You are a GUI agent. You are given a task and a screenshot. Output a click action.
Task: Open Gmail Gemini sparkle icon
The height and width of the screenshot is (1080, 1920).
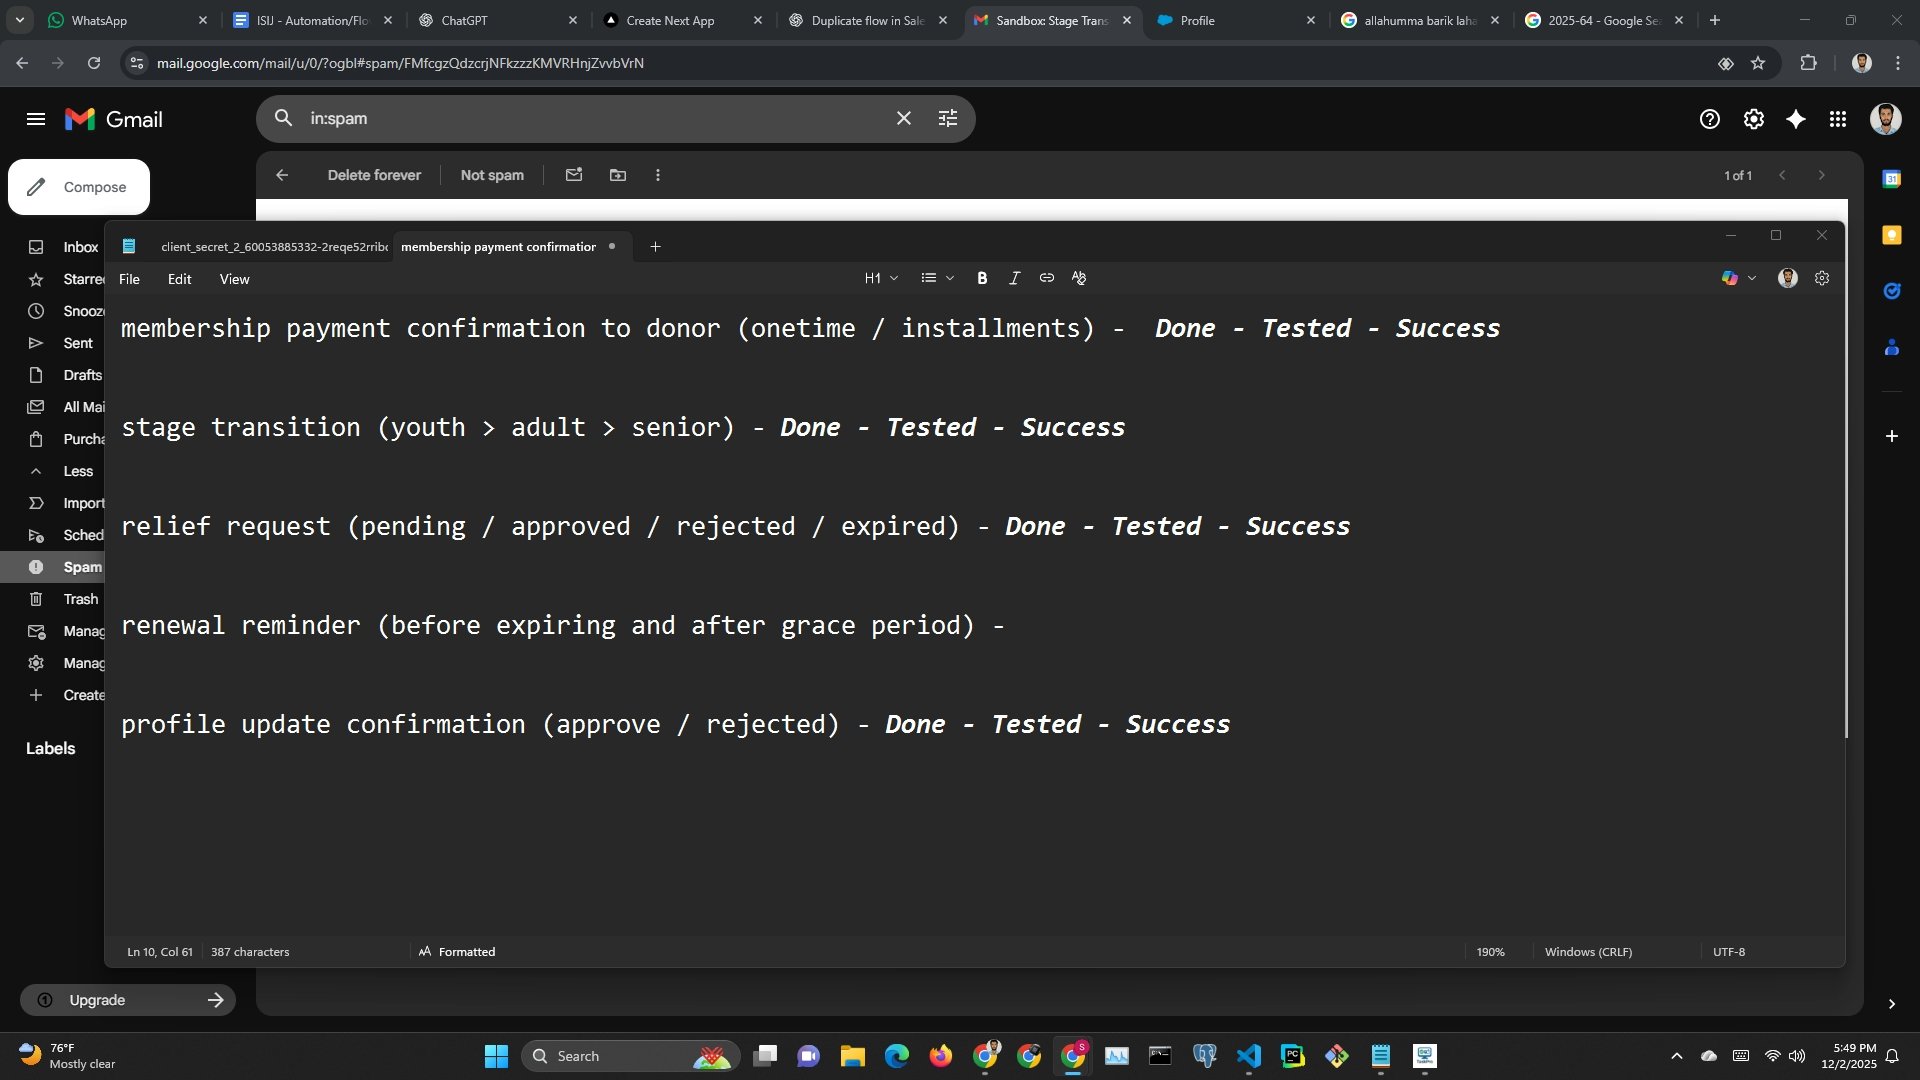tap(1796, 119)
